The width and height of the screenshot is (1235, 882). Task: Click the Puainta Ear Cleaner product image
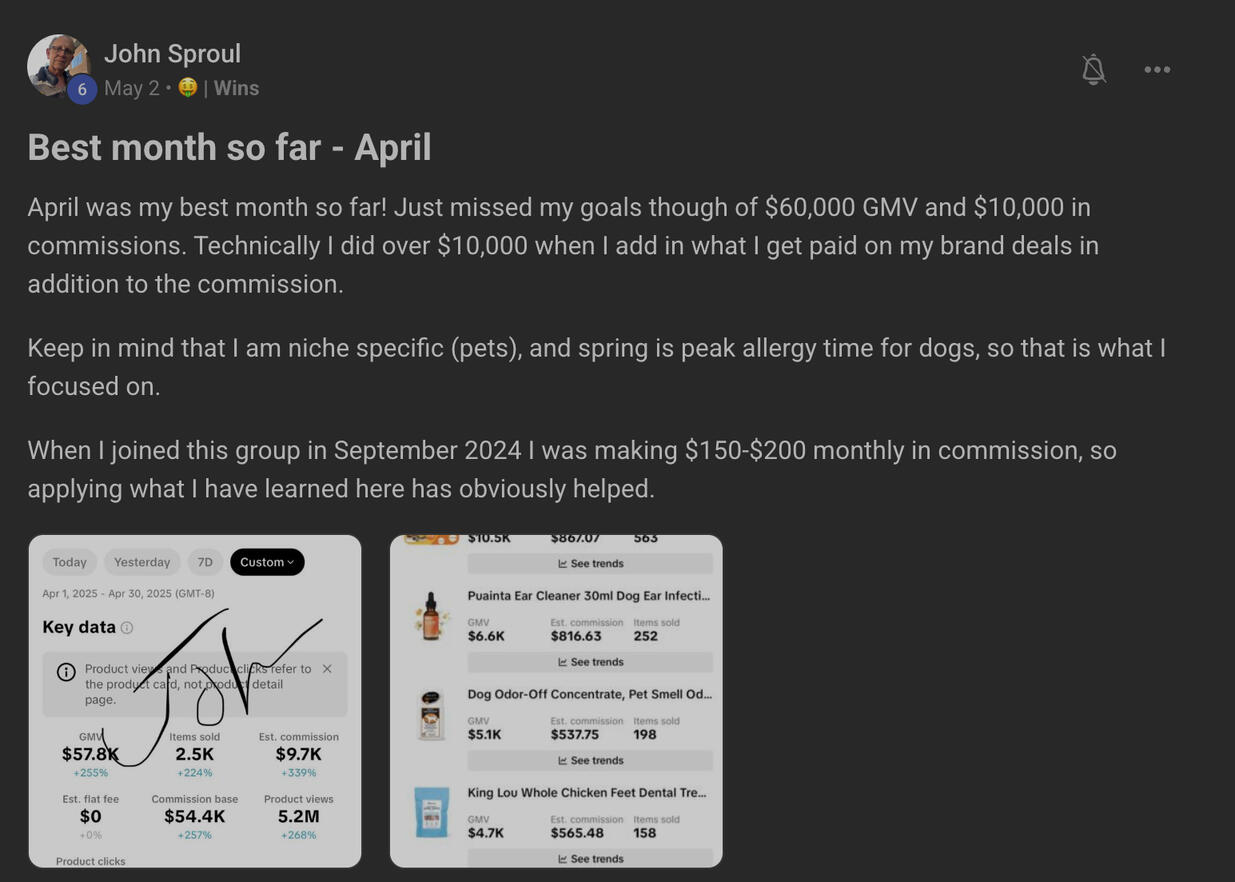click(431, 615)
